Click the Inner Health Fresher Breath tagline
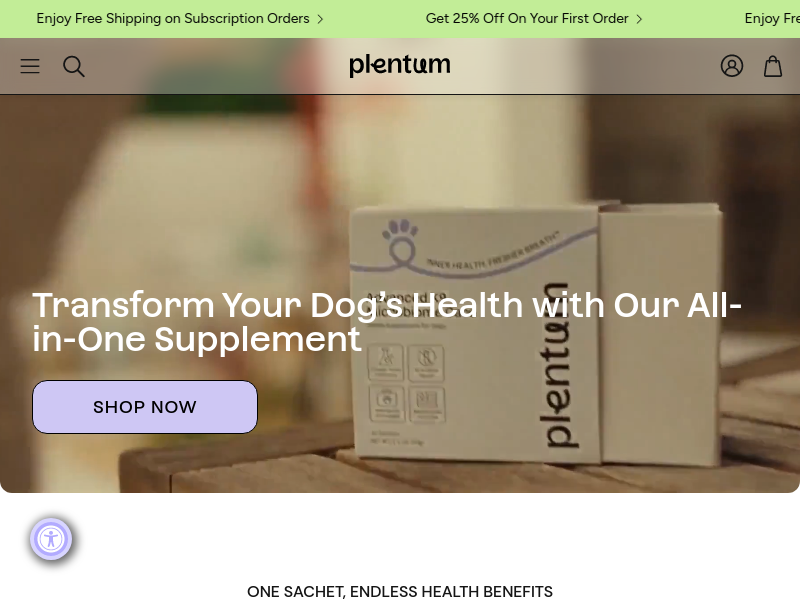800x600 pixels. [492, 251]
